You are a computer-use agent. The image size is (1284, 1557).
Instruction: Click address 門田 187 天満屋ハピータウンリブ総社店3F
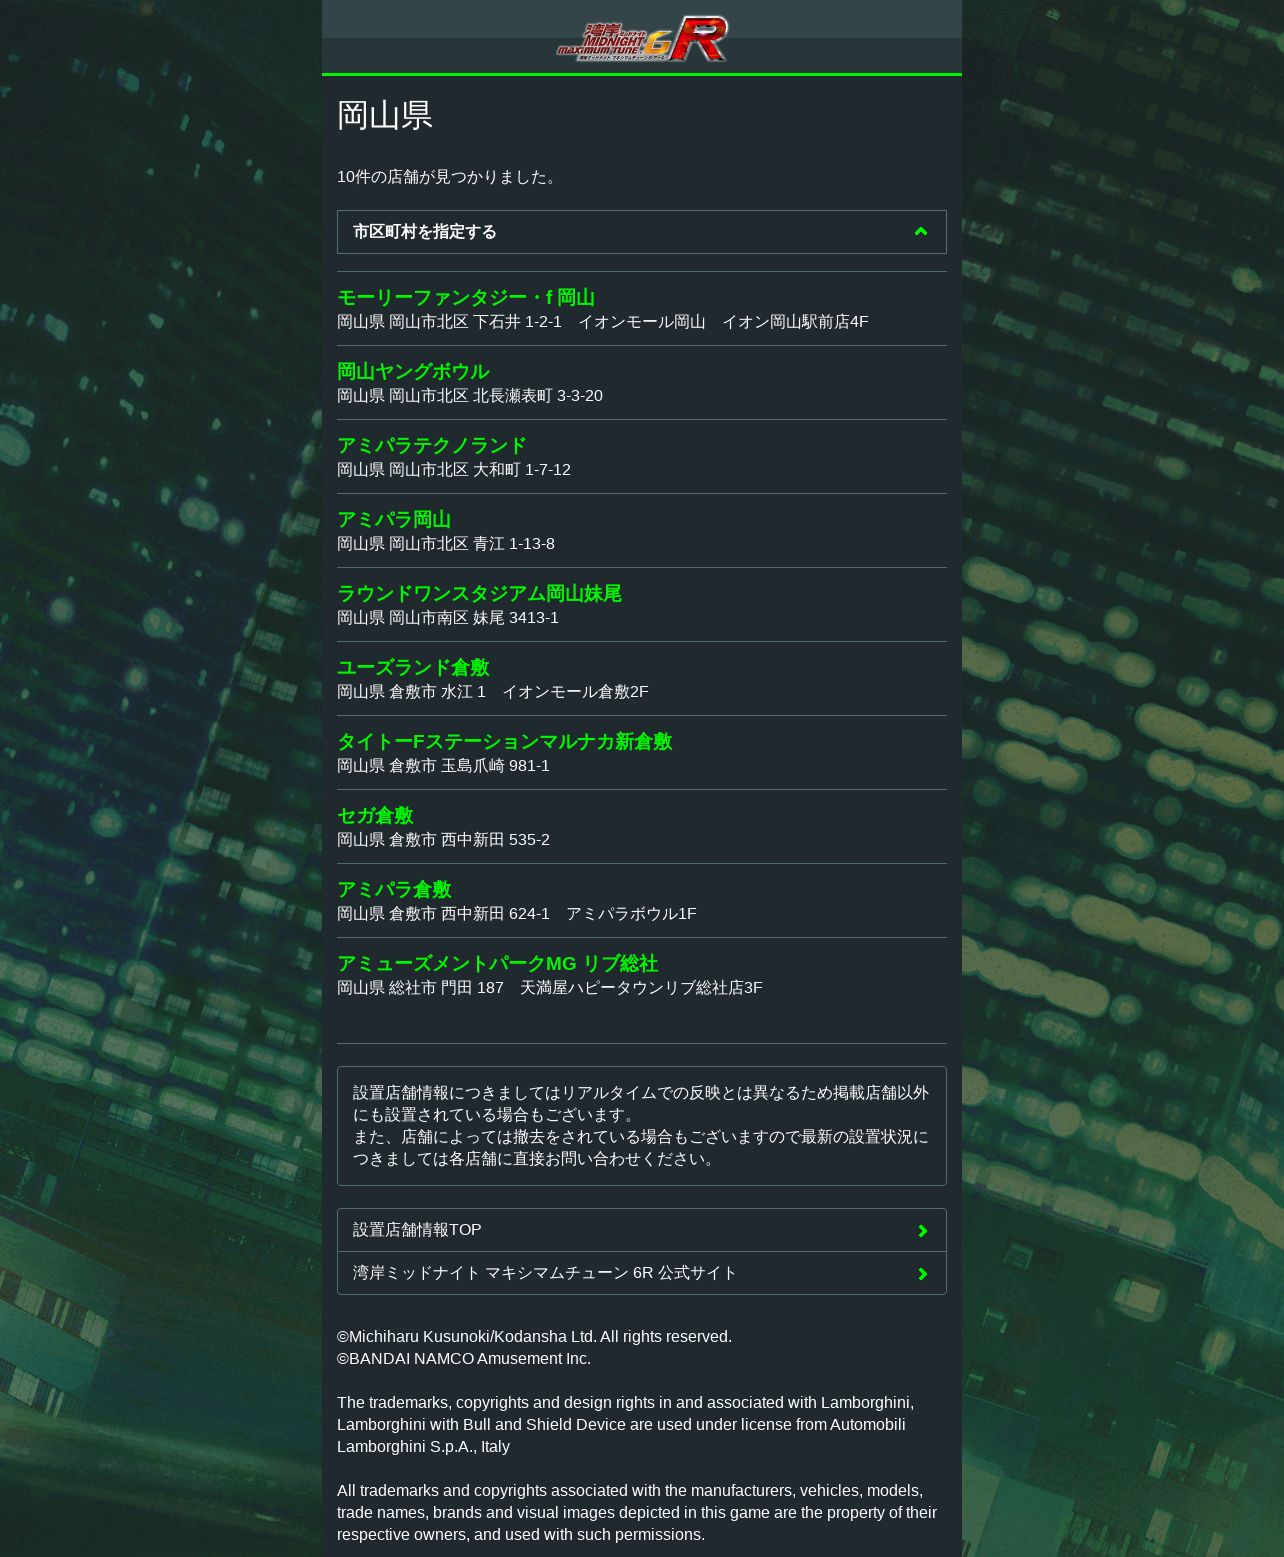(550, 988)
